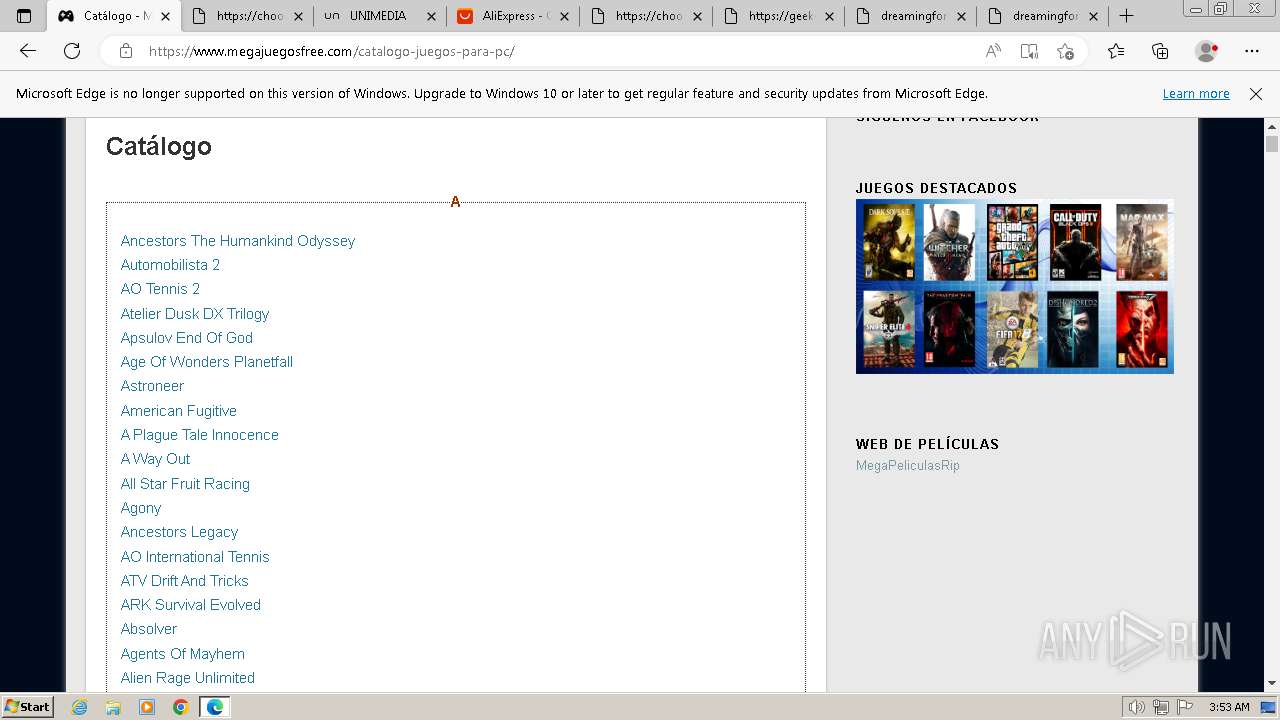
Task: Open the user profile icon
Action: 1207,51
